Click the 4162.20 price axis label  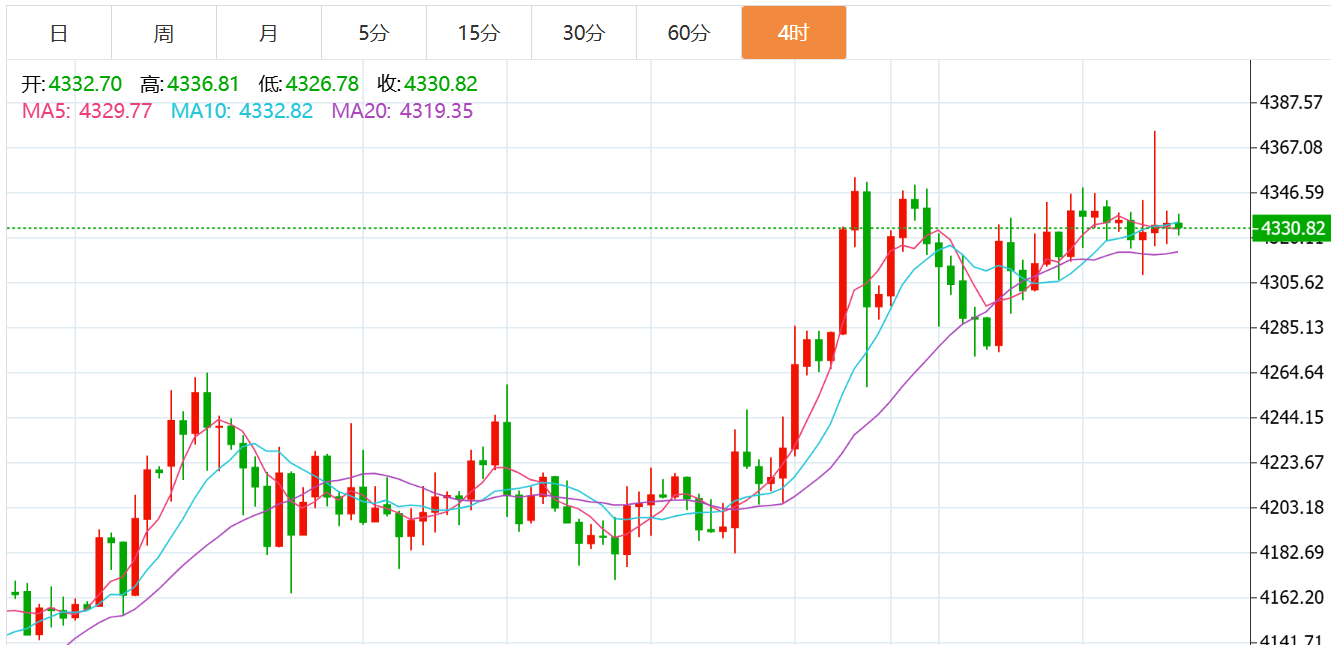tap(1291, 598)
